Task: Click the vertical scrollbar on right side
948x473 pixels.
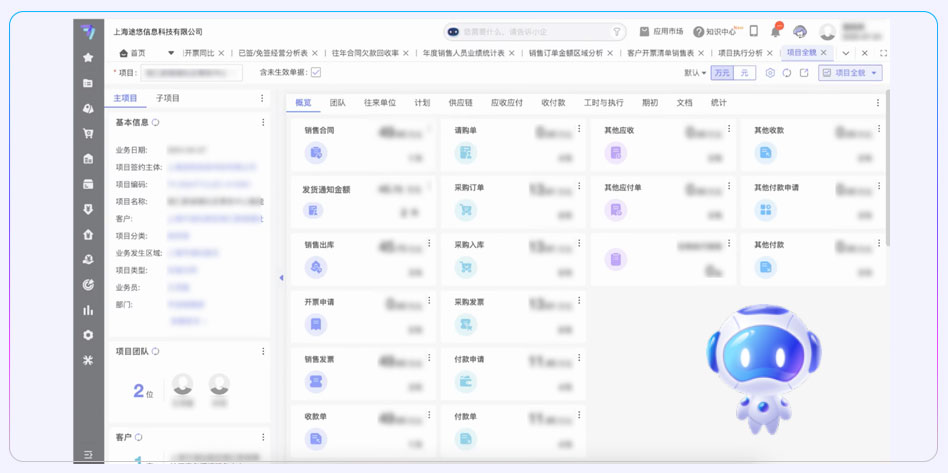Action: [x=888, y=168]
